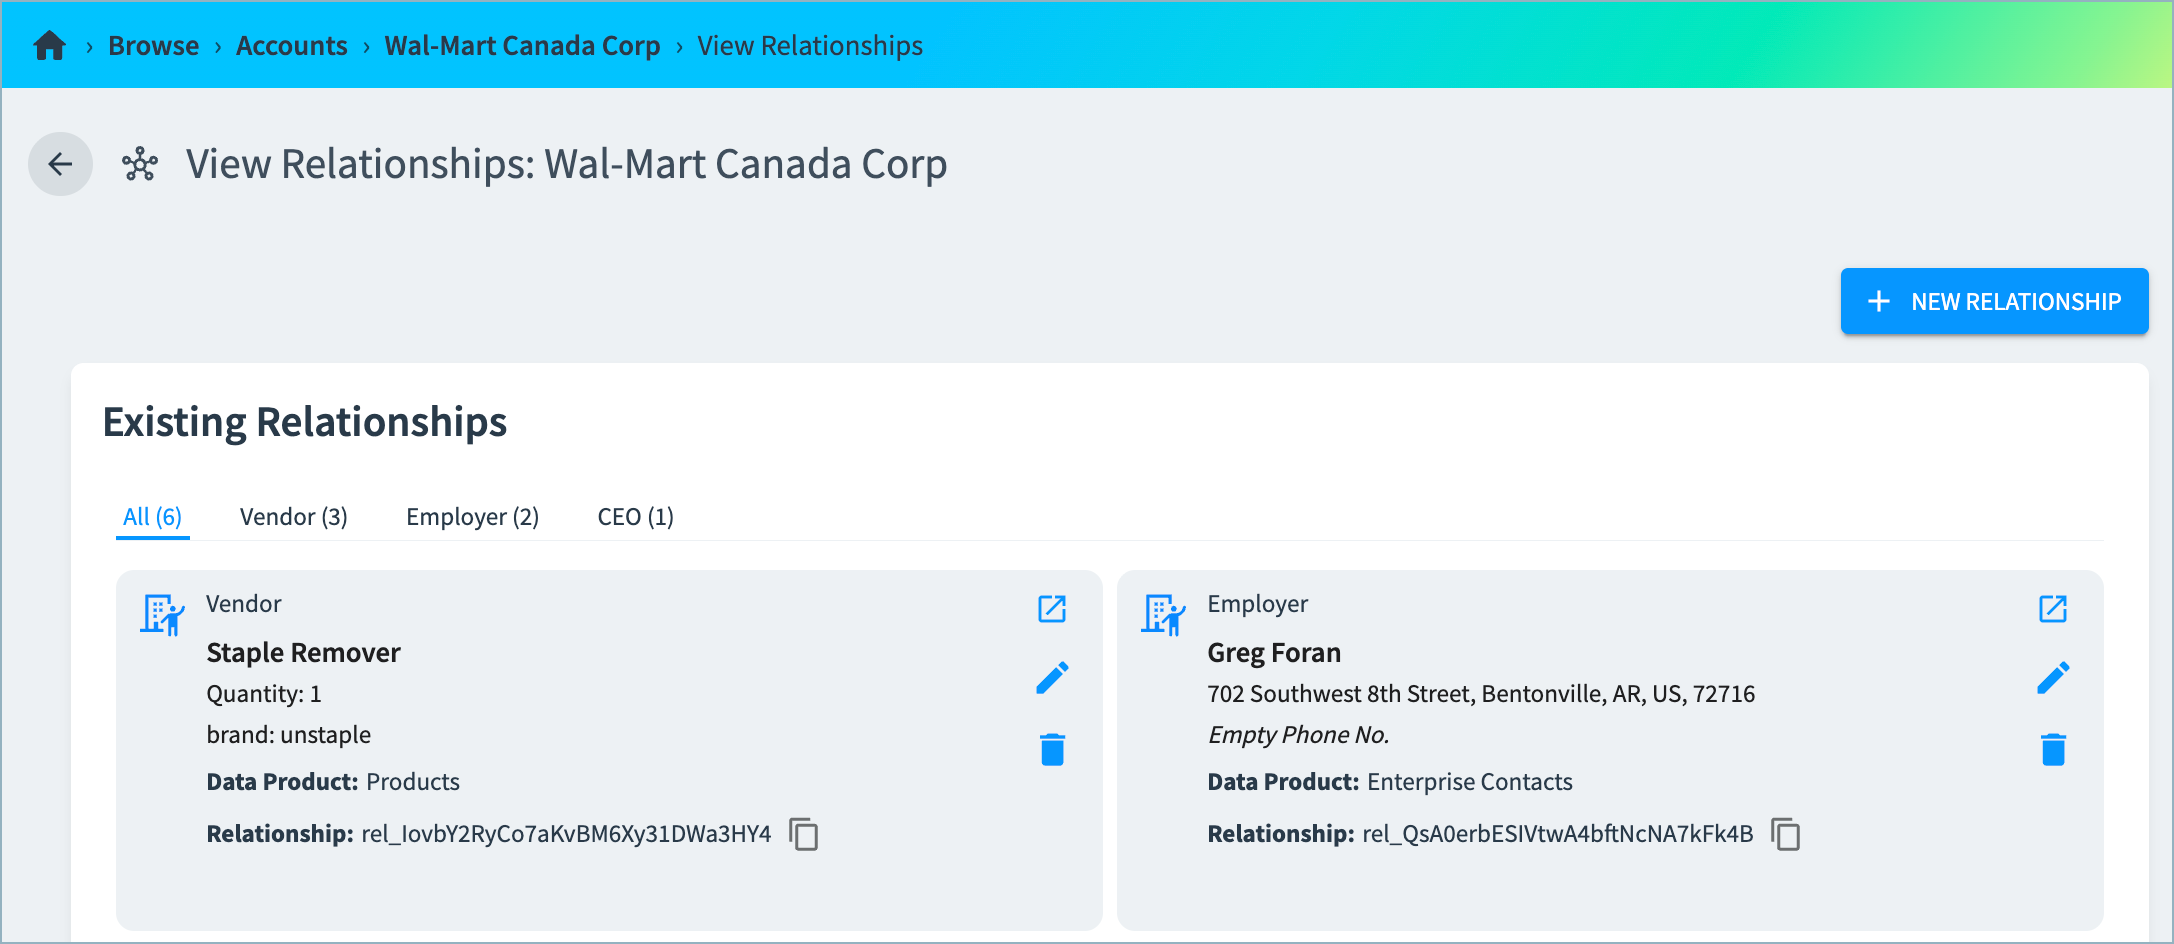The image size is (2174, 944).
Task: Click 'Data Product: Products' text
Action: (333, 782)
